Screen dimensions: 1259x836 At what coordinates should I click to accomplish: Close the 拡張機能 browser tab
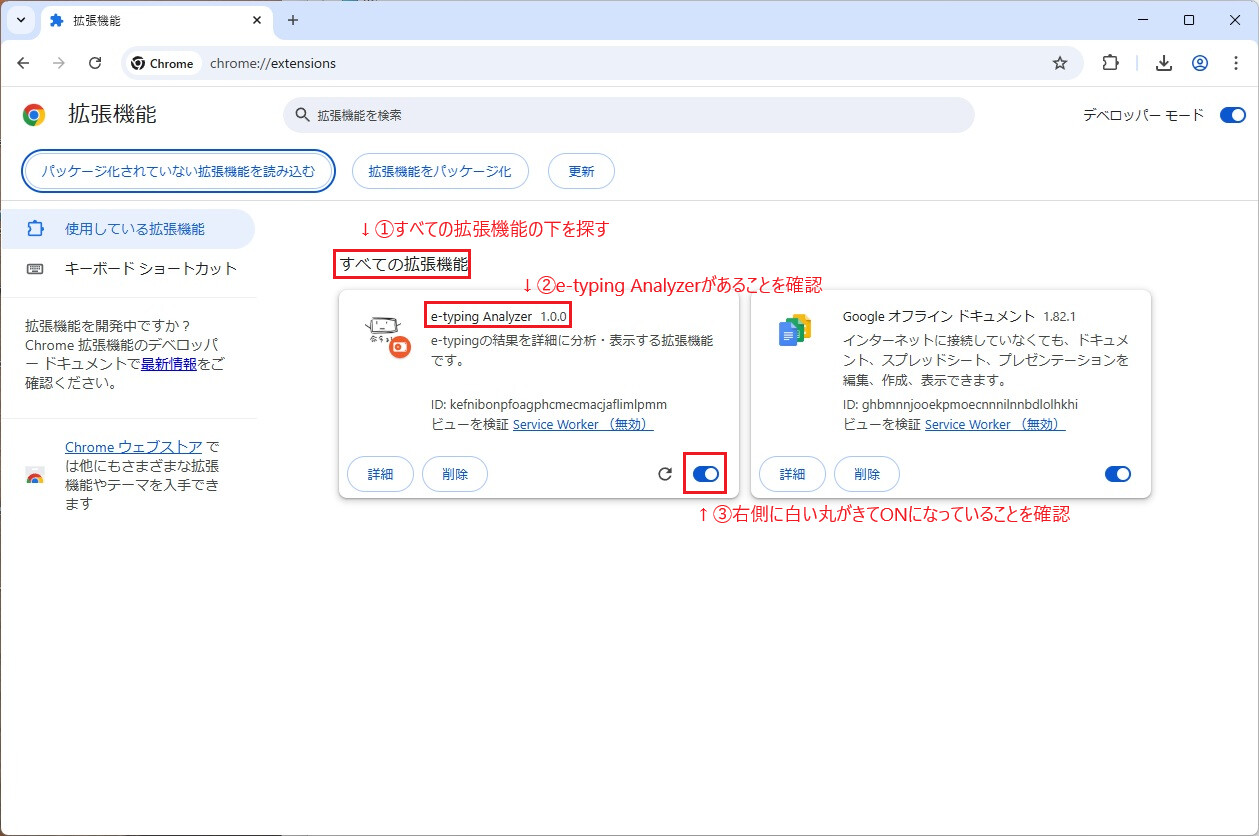coord(257,20)
